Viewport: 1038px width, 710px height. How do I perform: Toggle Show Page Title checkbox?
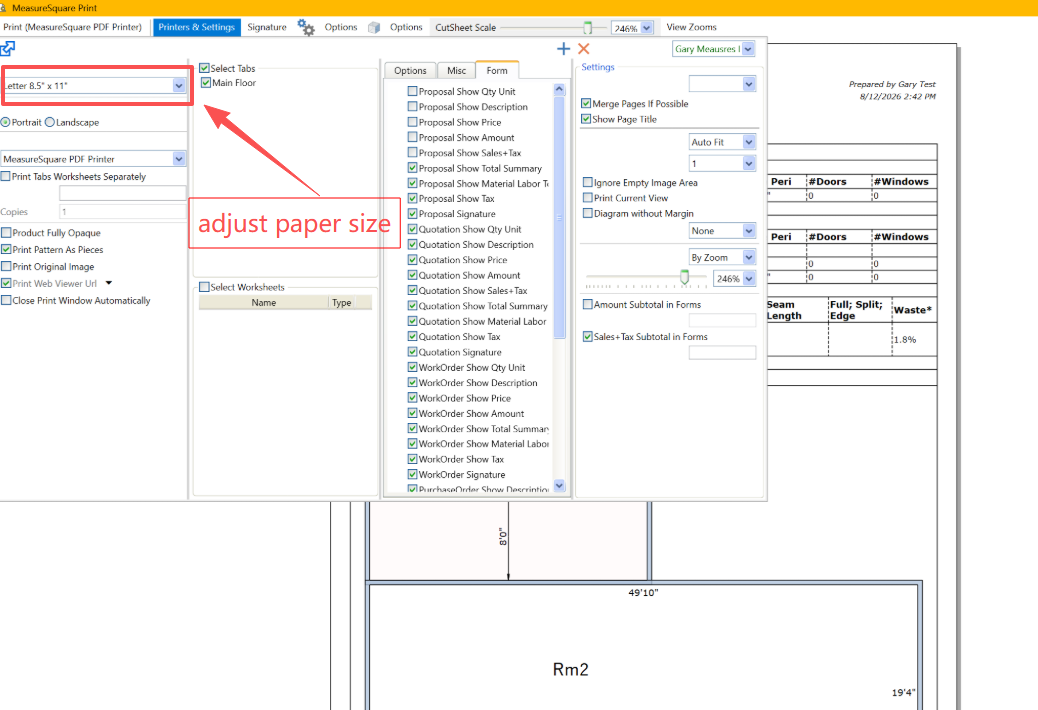[x=586, y=119]
